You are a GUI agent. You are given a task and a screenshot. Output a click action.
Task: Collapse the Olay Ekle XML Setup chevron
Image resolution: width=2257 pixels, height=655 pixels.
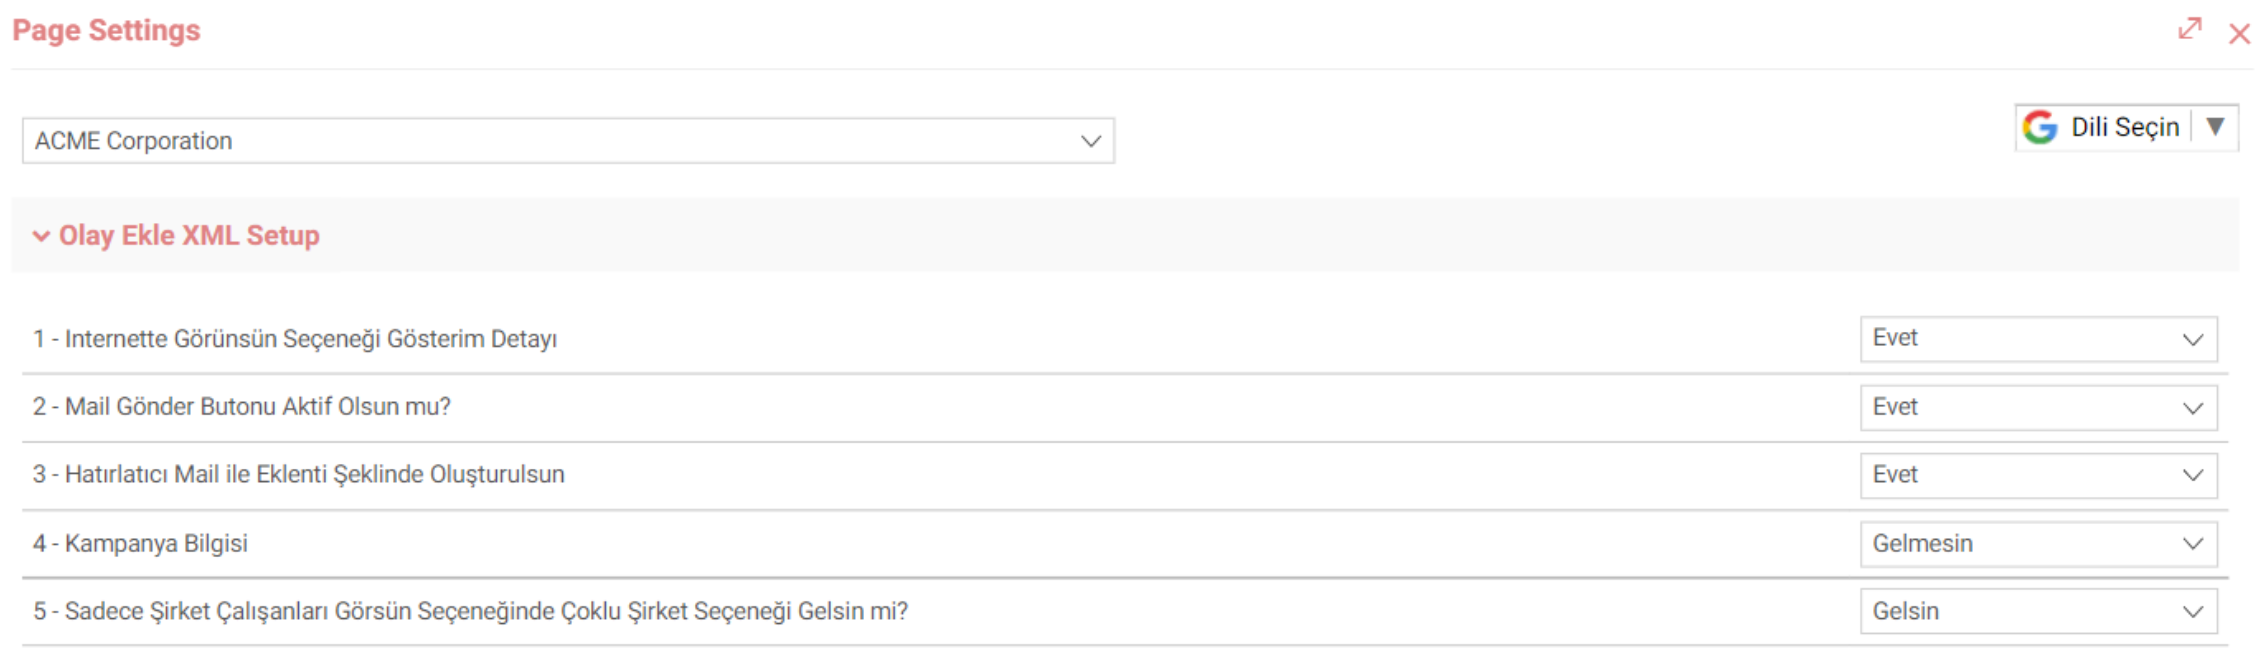pos(41,236)
